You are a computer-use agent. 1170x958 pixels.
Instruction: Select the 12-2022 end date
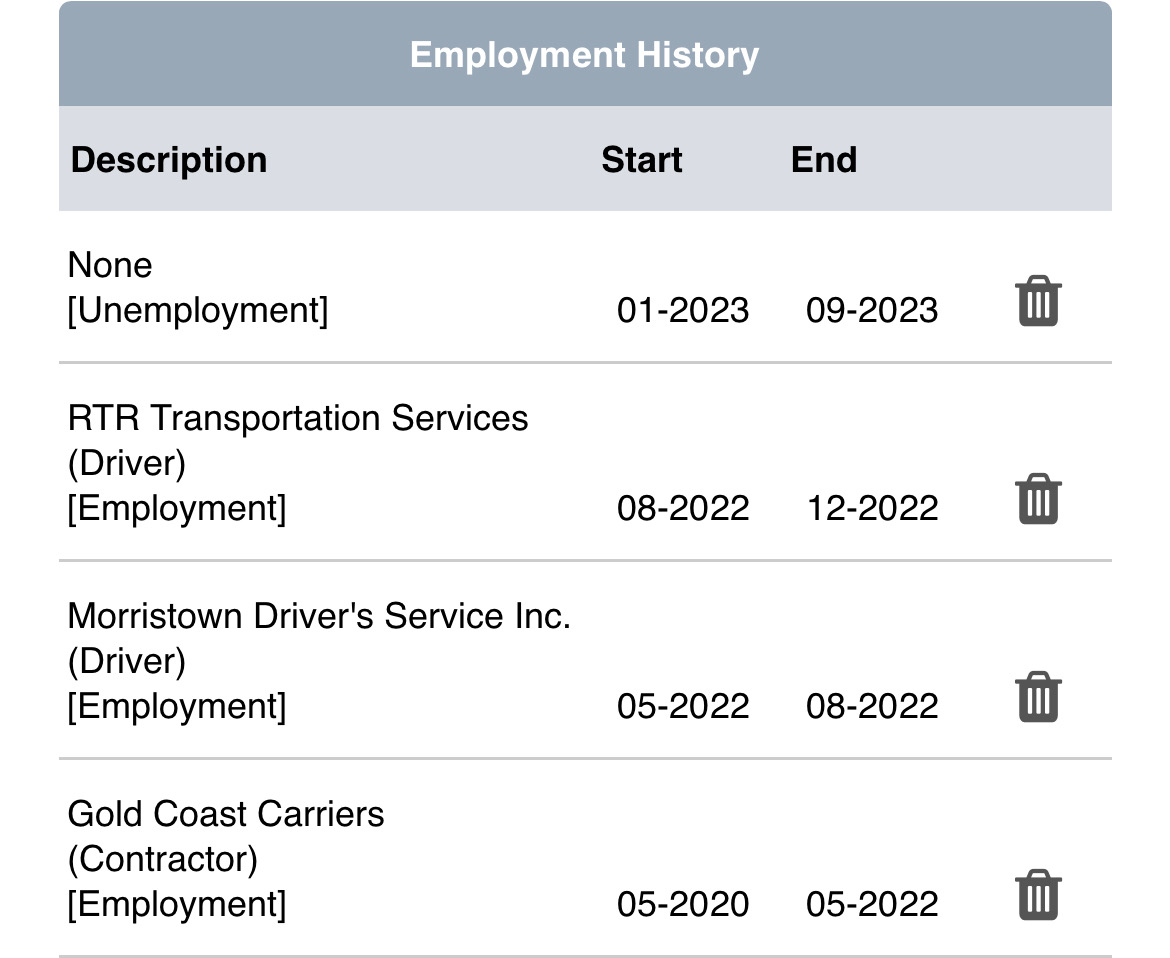pos(872,508)
